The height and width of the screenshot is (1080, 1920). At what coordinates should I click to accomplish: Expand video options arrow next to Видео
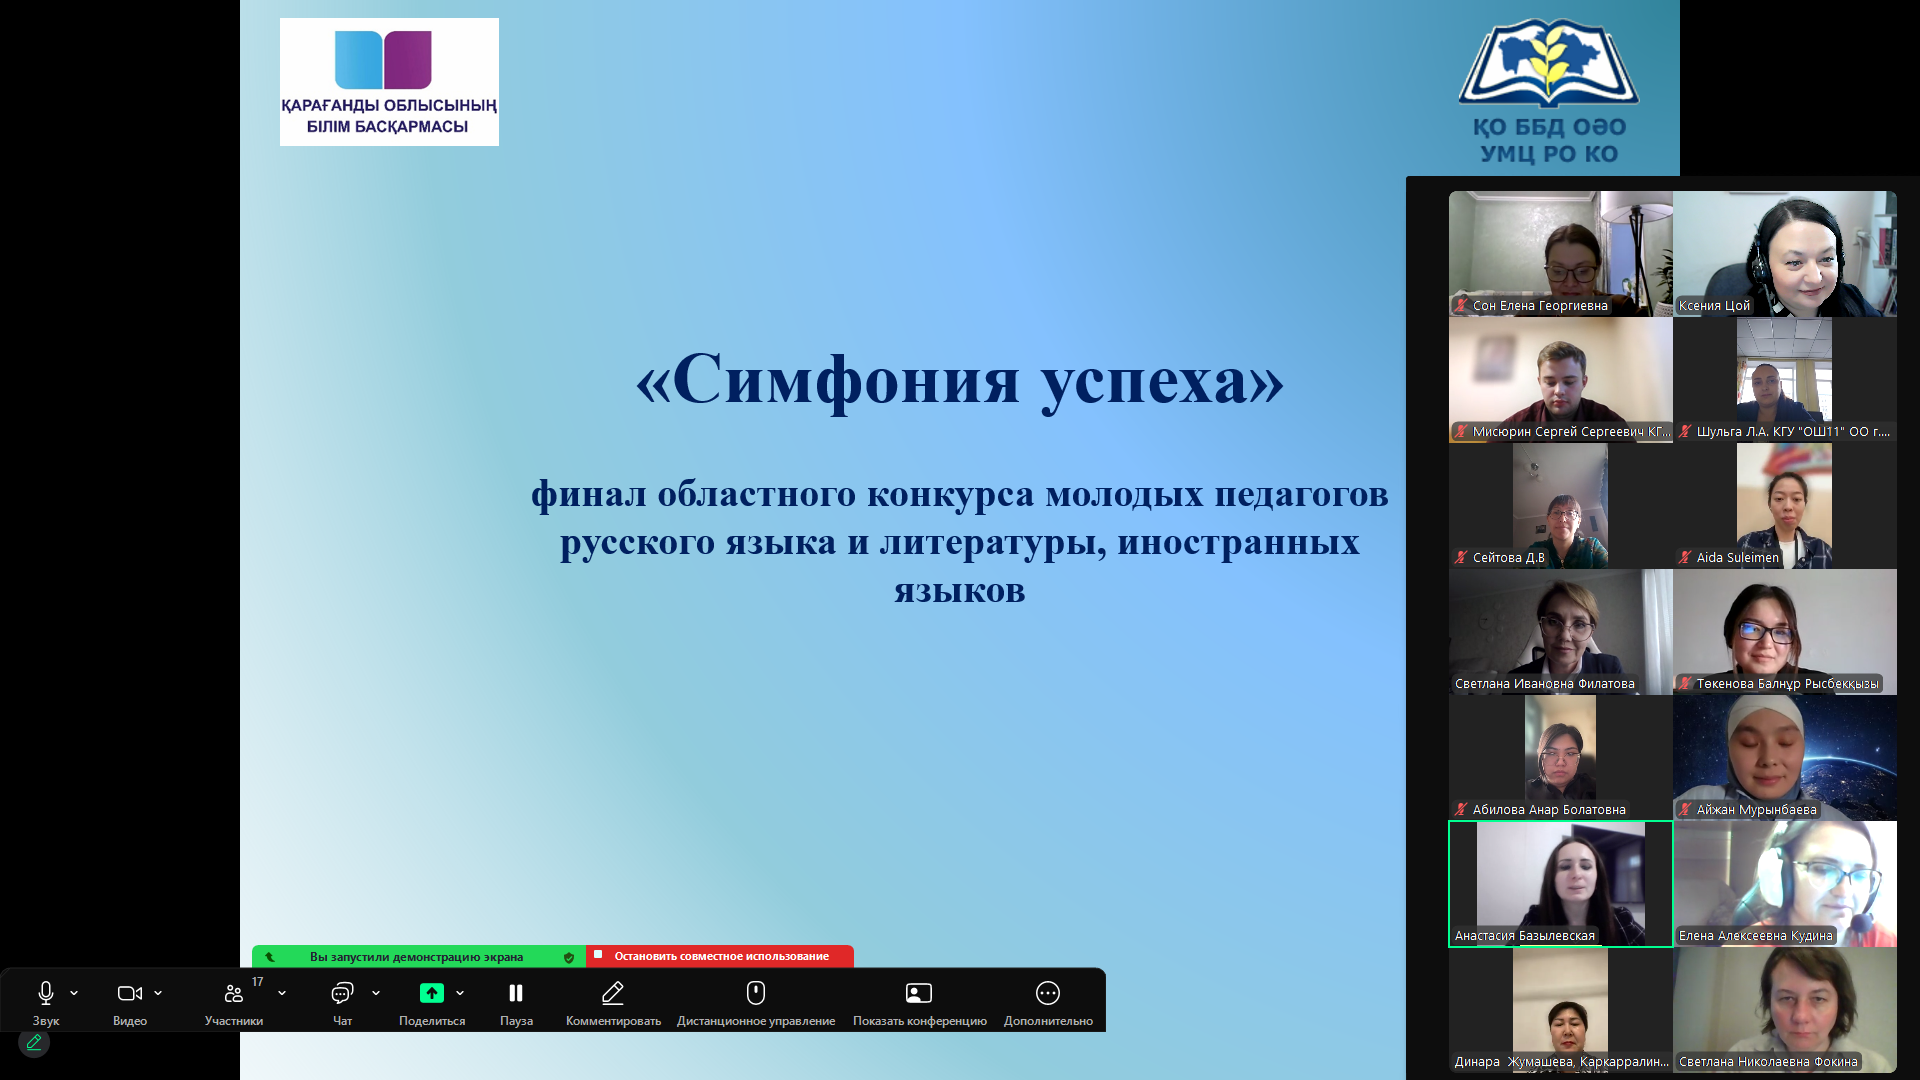(158, 993)
